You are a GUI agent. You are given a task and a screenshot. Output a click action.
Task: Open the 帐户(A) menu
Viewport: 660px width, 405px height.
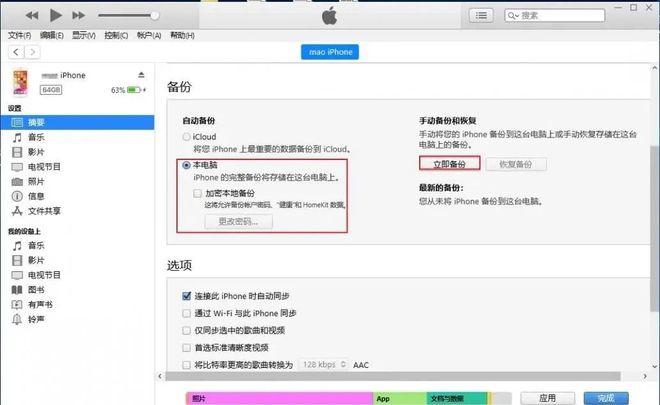(x=149, y=35)
